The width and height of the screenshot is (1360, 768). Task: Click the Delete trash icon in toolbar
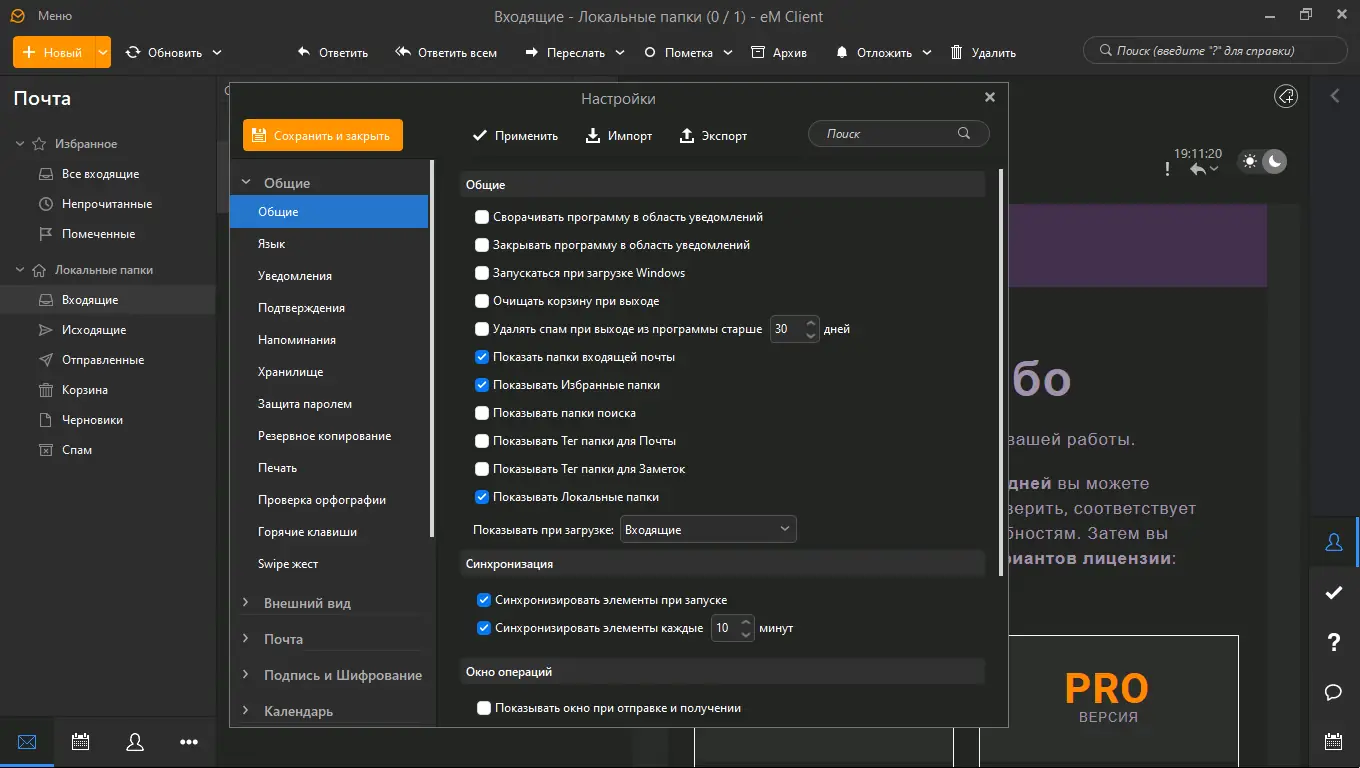pyautogui.click(x=957, y=52)
